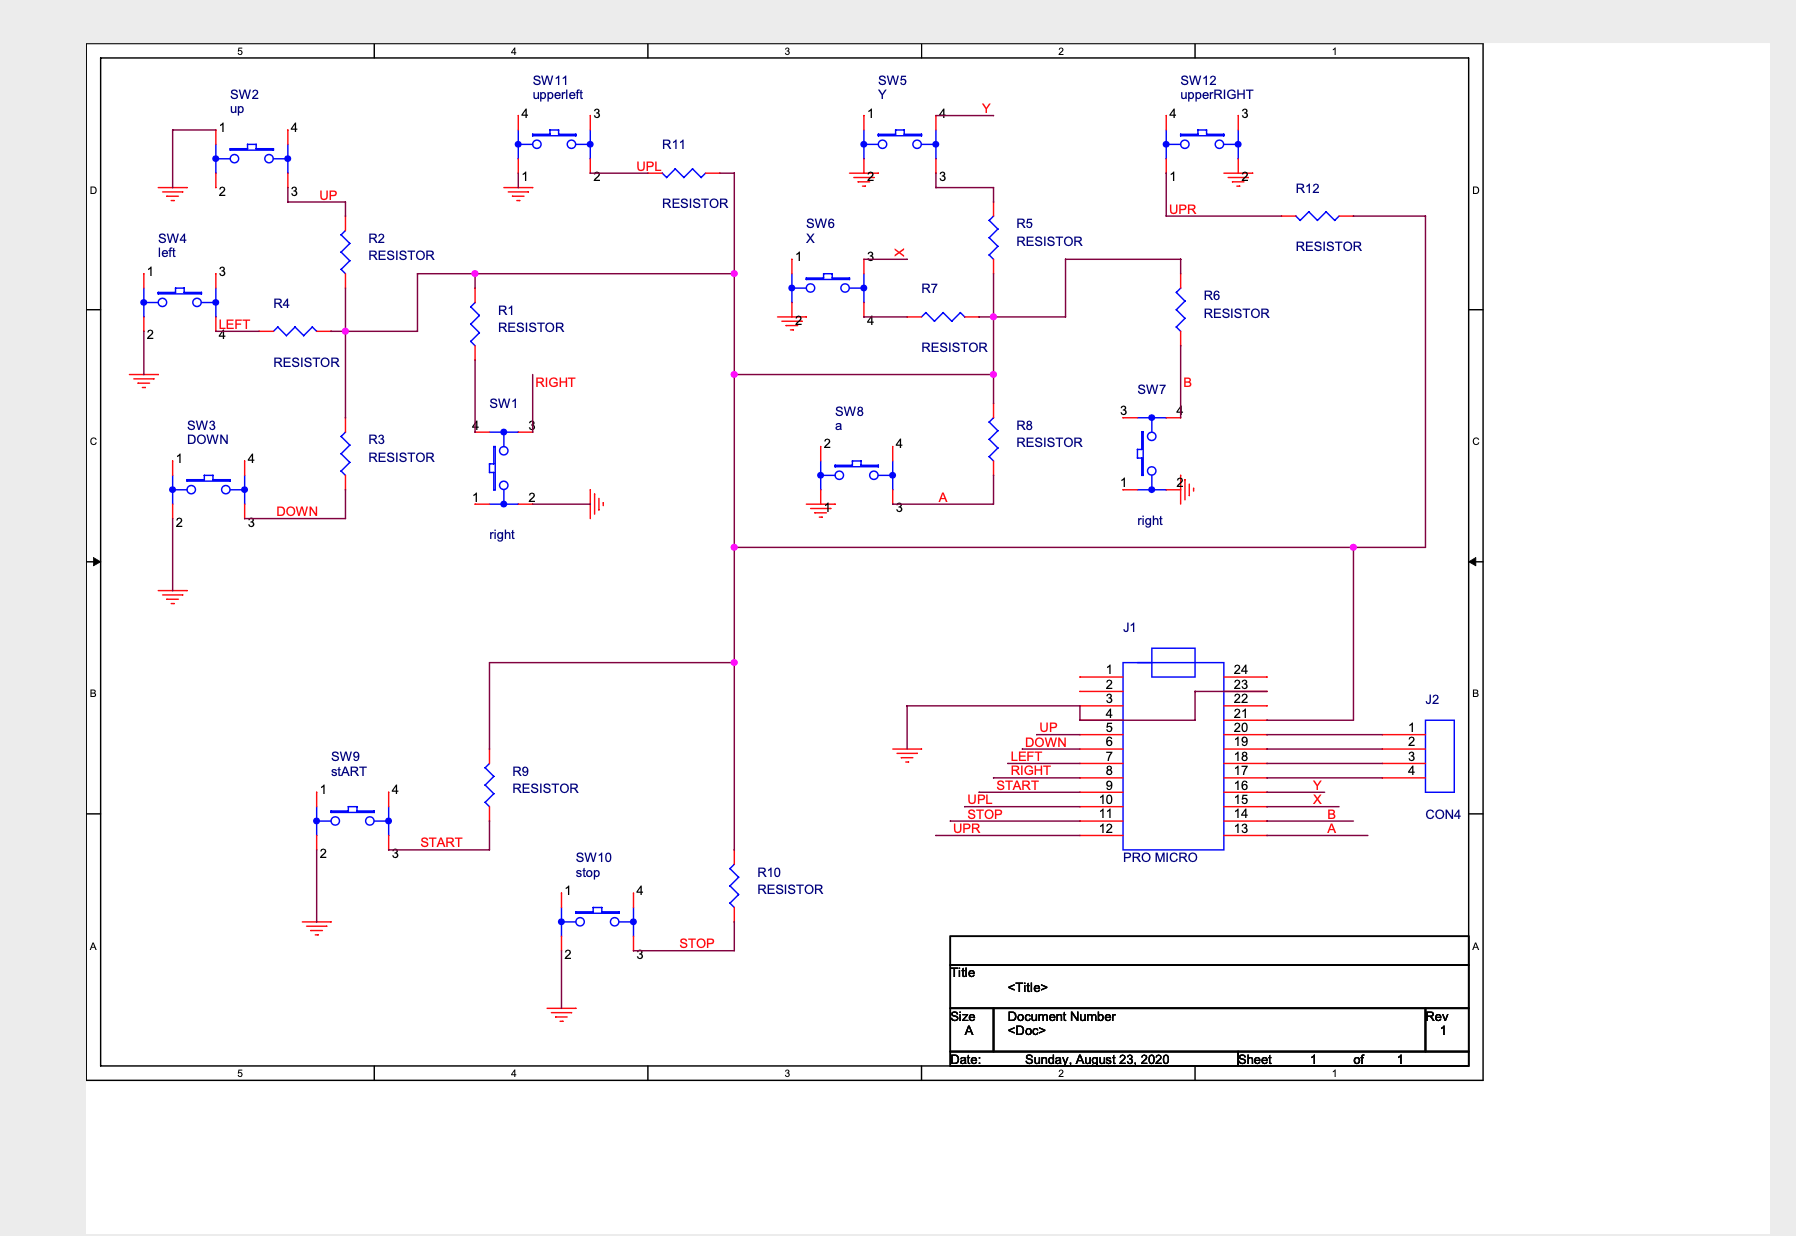Screen dimensions: 1796x1236
Task: Pick the SW4 left pushbutton switch symbol
Action: [180, 298]
